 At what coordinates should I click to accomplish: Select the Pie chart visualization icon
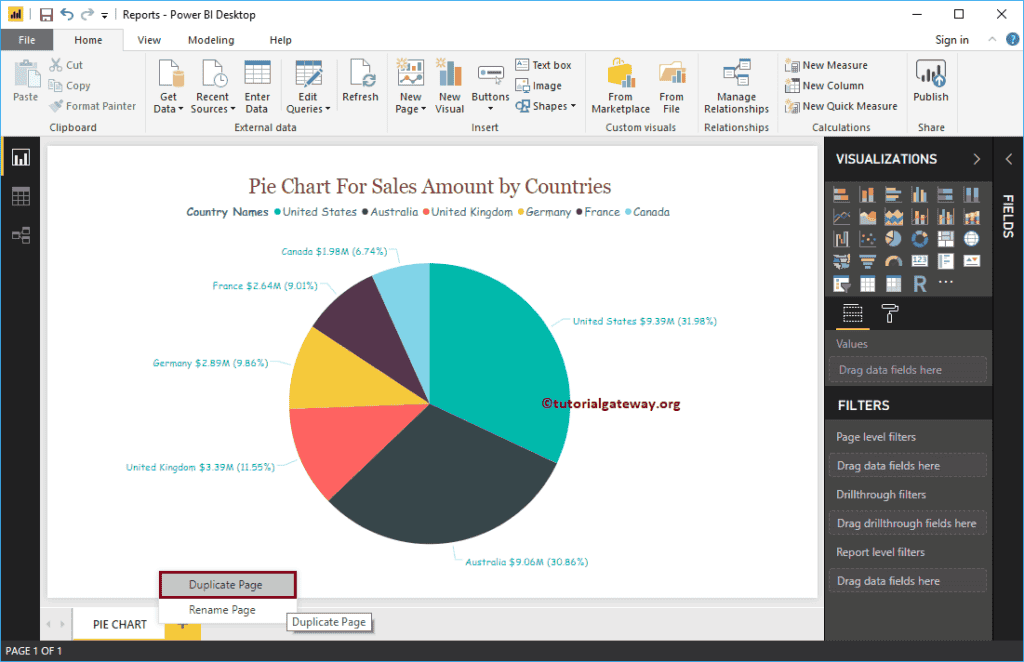tap(893, 239)
